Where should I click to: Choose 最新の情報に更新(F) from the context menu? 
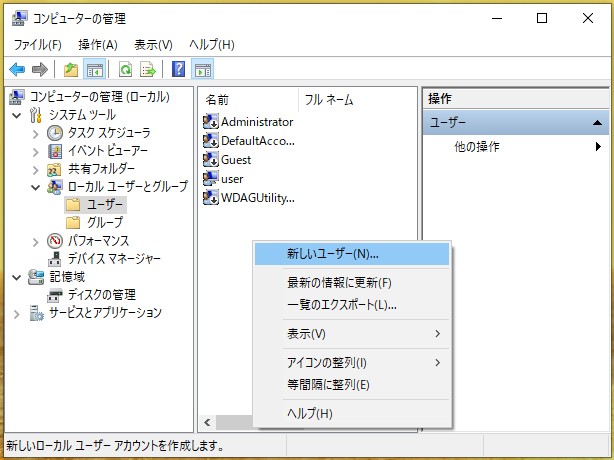coord(352,283)
